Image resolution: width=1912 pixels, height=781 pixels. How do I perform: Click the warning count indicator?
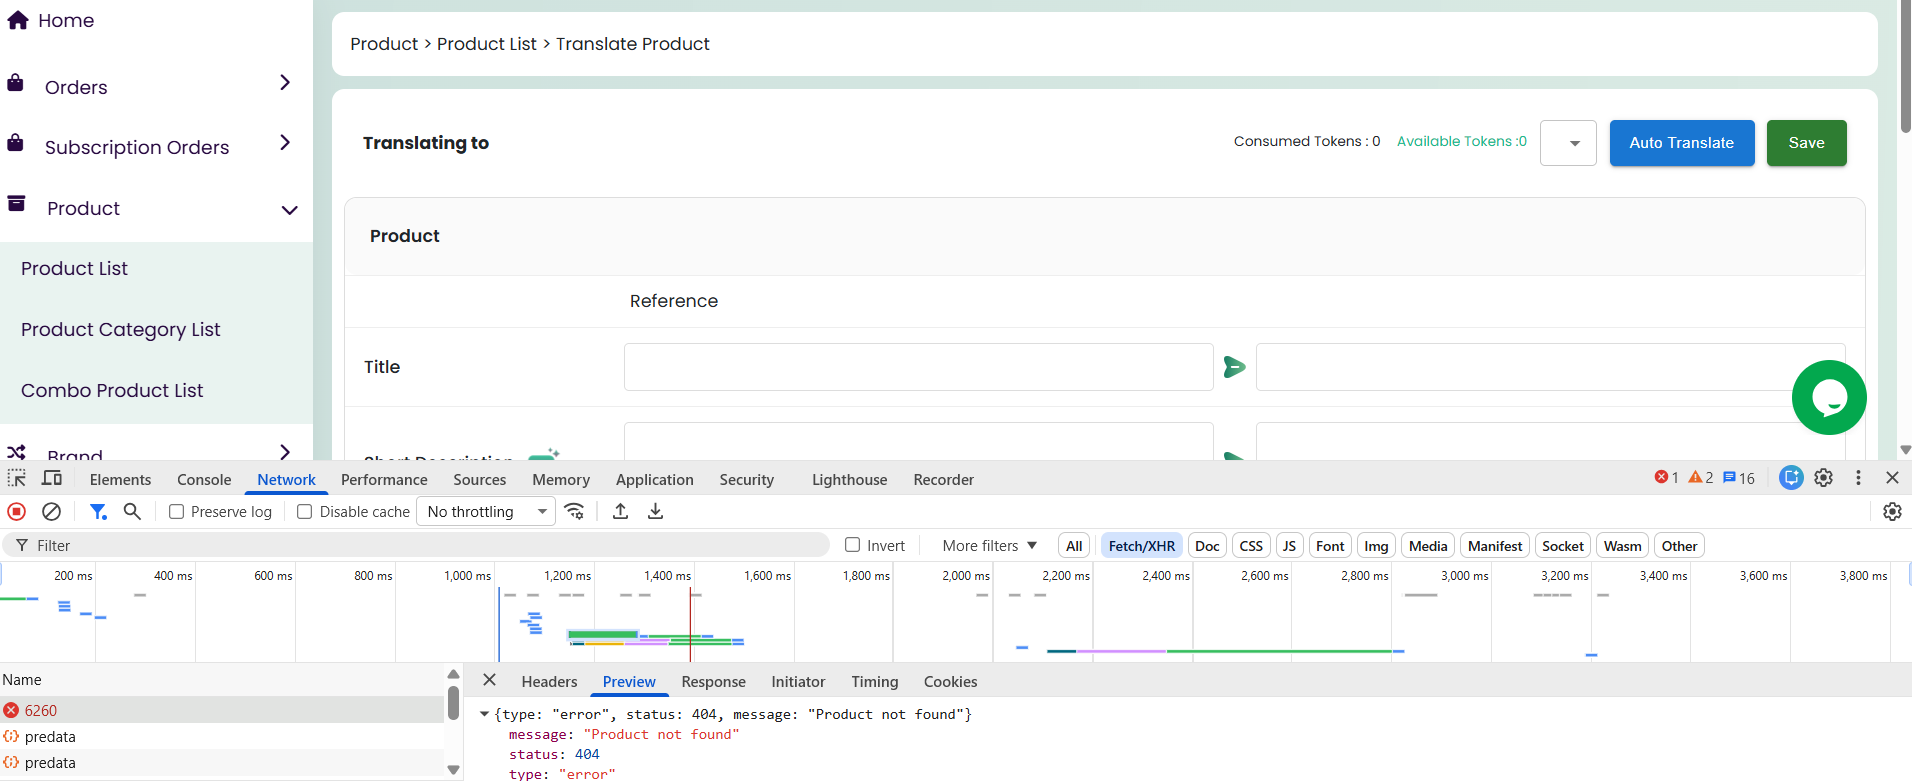[x=1701, y=478]
